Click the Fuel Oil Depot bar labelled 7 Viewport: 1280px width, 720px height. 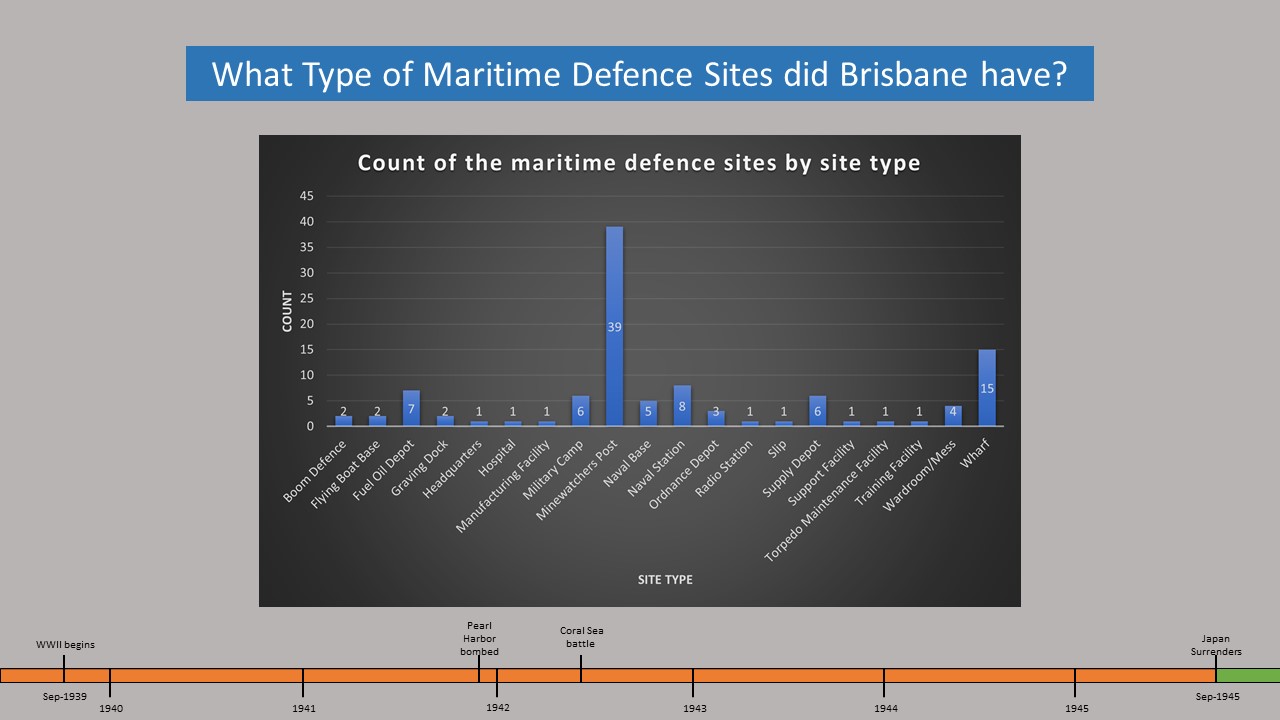(411, 408)
